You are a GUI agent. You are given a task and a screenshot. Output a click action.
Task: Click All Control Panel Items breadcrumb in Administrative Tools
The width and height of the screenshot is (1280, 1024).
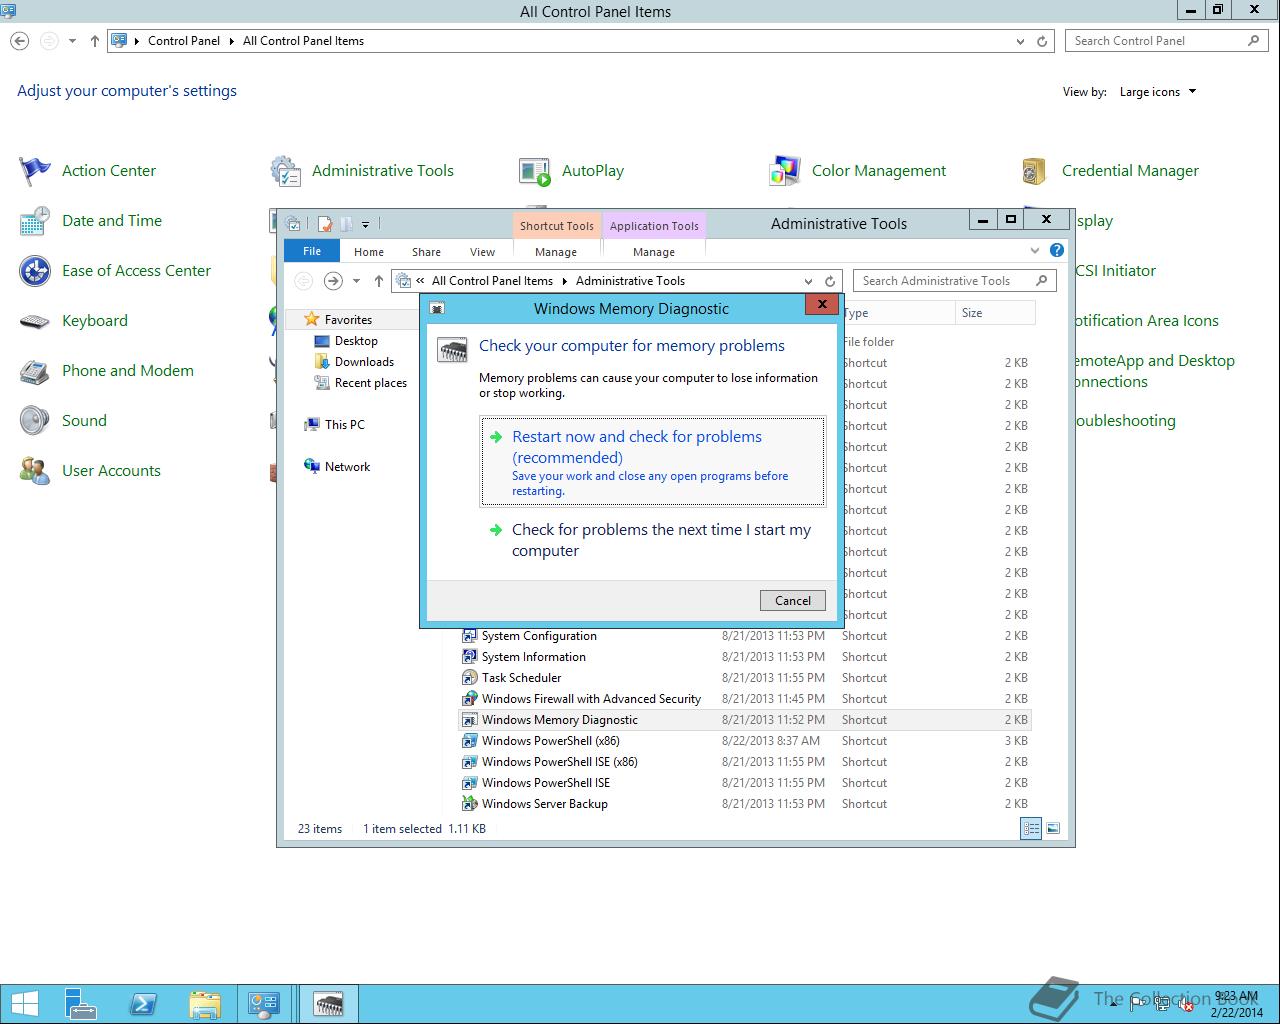[x=492, y=281]
